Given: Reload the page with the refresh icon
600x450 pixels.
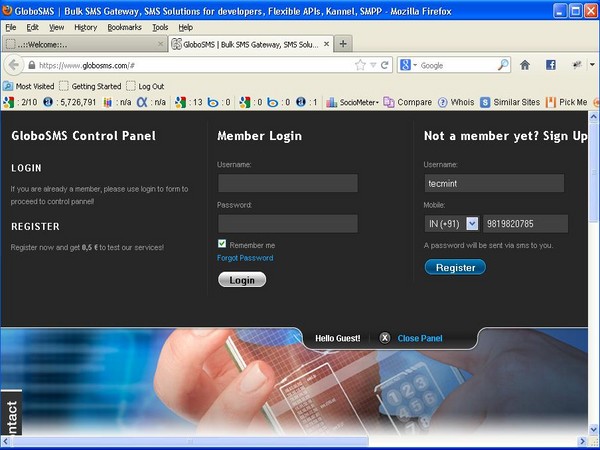Looking at the screenshot, I should tap(385, 65).
